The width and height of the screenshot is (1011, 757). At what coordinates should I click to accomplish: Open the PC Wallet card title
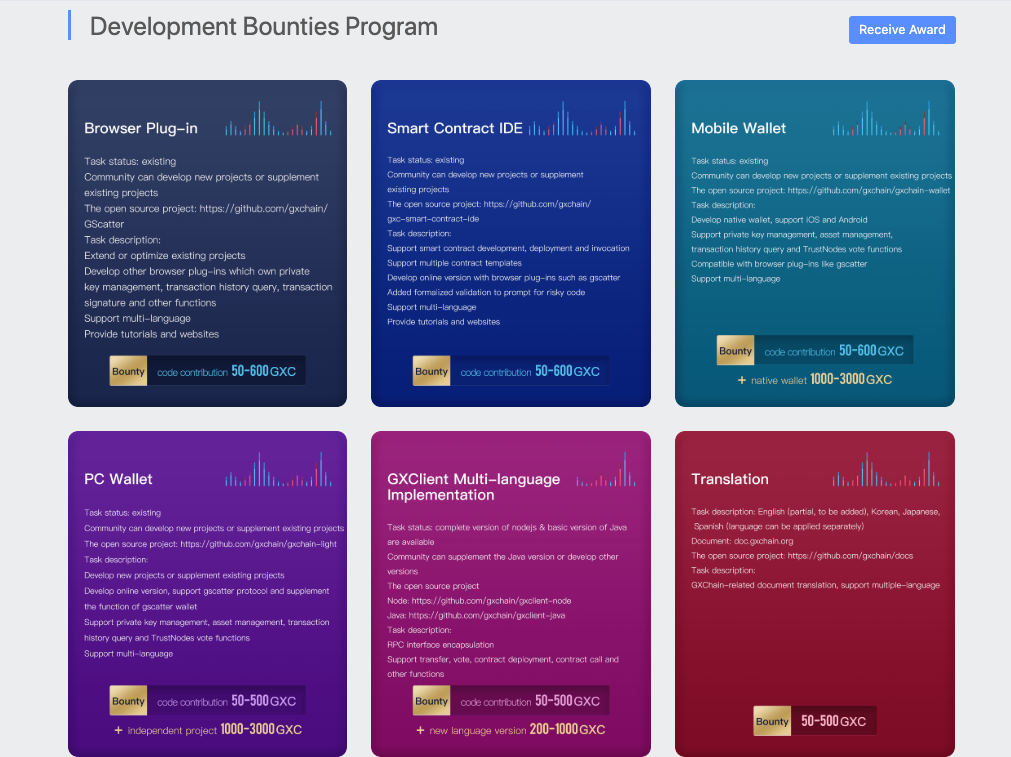click(118, 479)
